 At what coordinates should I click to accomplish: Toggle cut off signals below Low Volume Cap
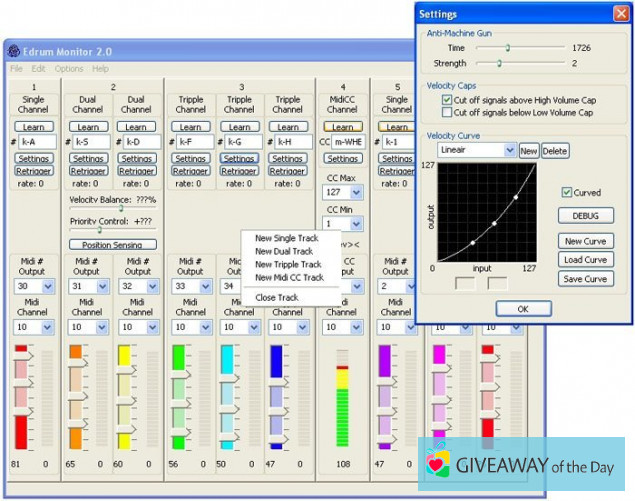click(446, 112)
